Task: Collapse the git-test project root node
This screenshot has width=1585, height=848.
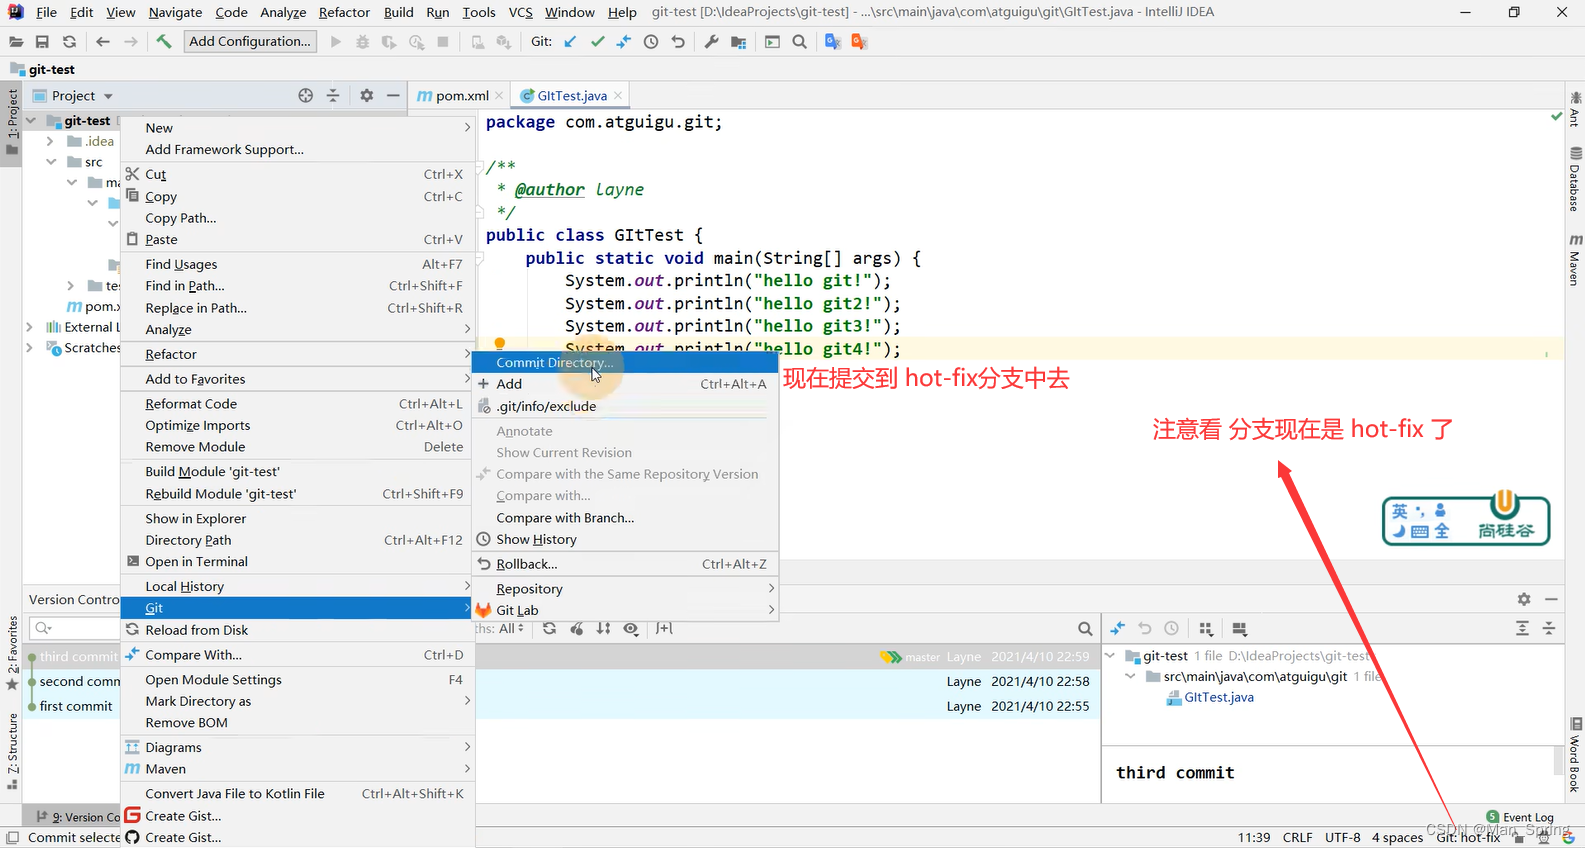Action: [x=31, y=121]
